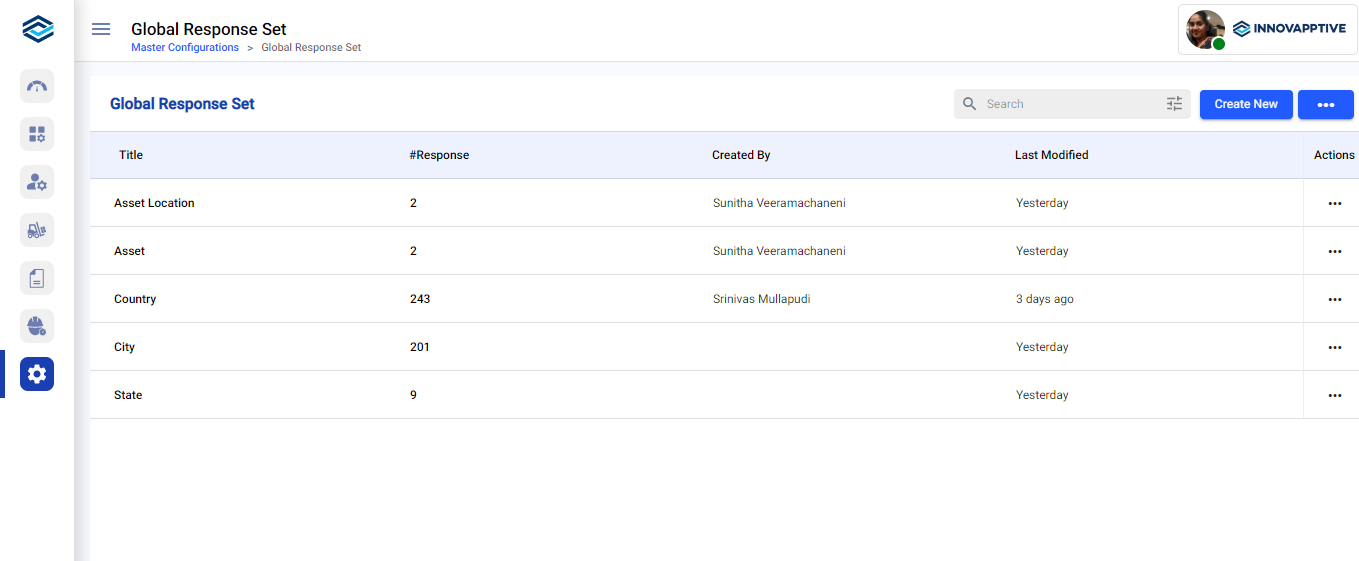Click the blue more options button beside Create New
1359x561 pixels.
1325,104
